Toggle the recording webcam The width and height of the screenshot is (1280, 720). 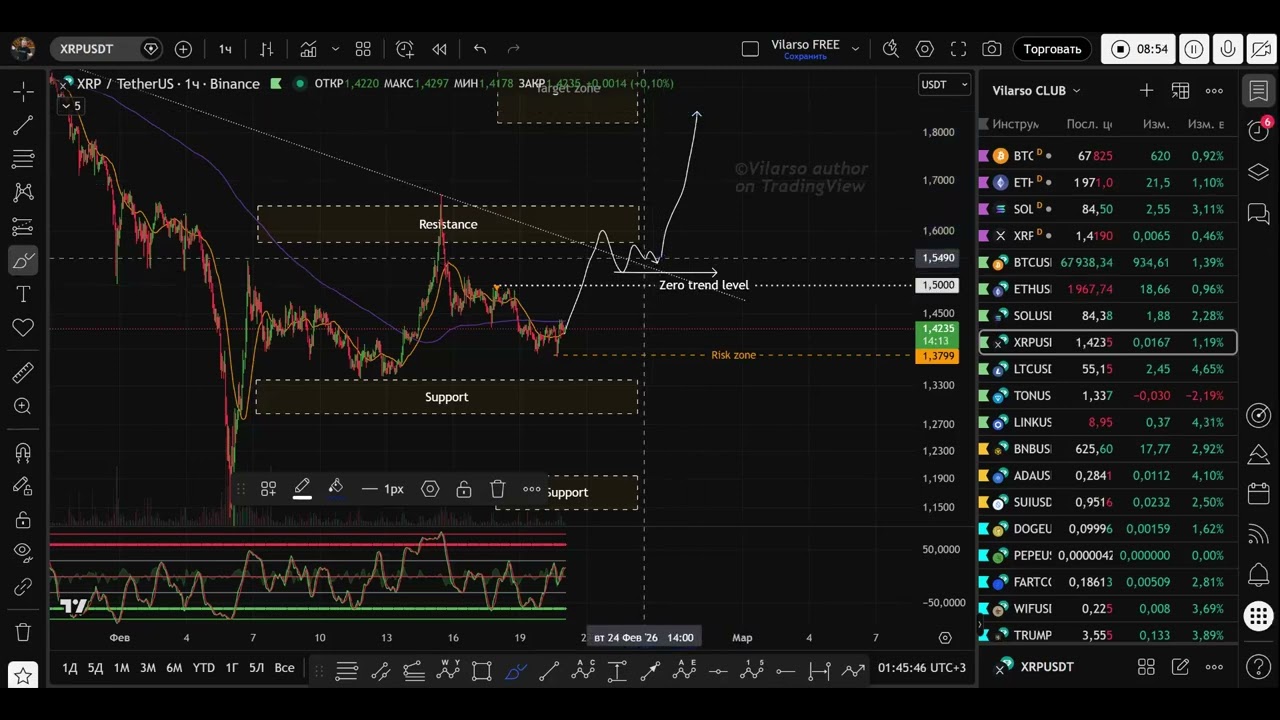1263,48
